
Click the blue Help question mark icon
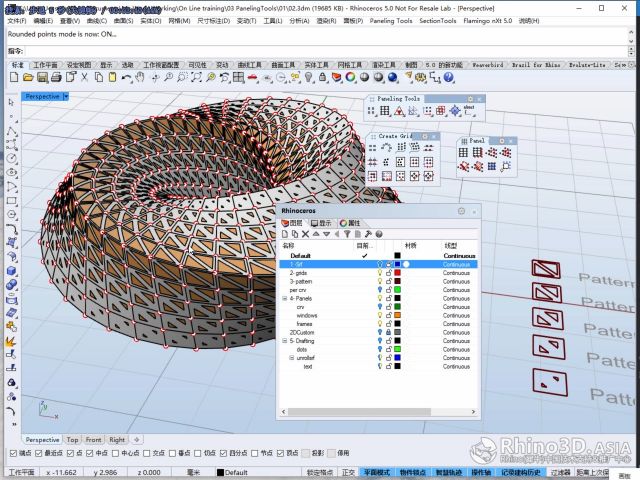[x=449, y=77]
